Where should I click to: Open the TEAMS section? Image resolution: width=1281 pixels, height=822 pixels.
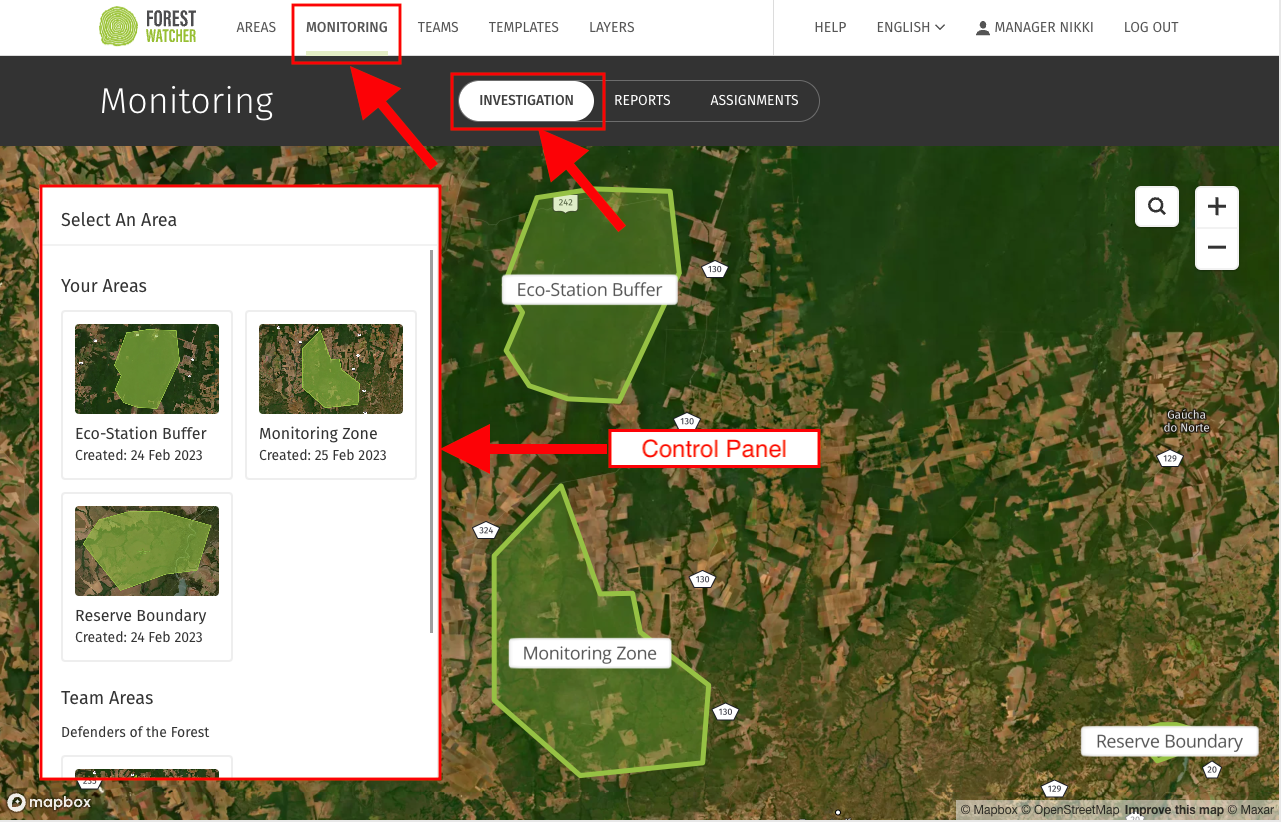click(437, 27)
